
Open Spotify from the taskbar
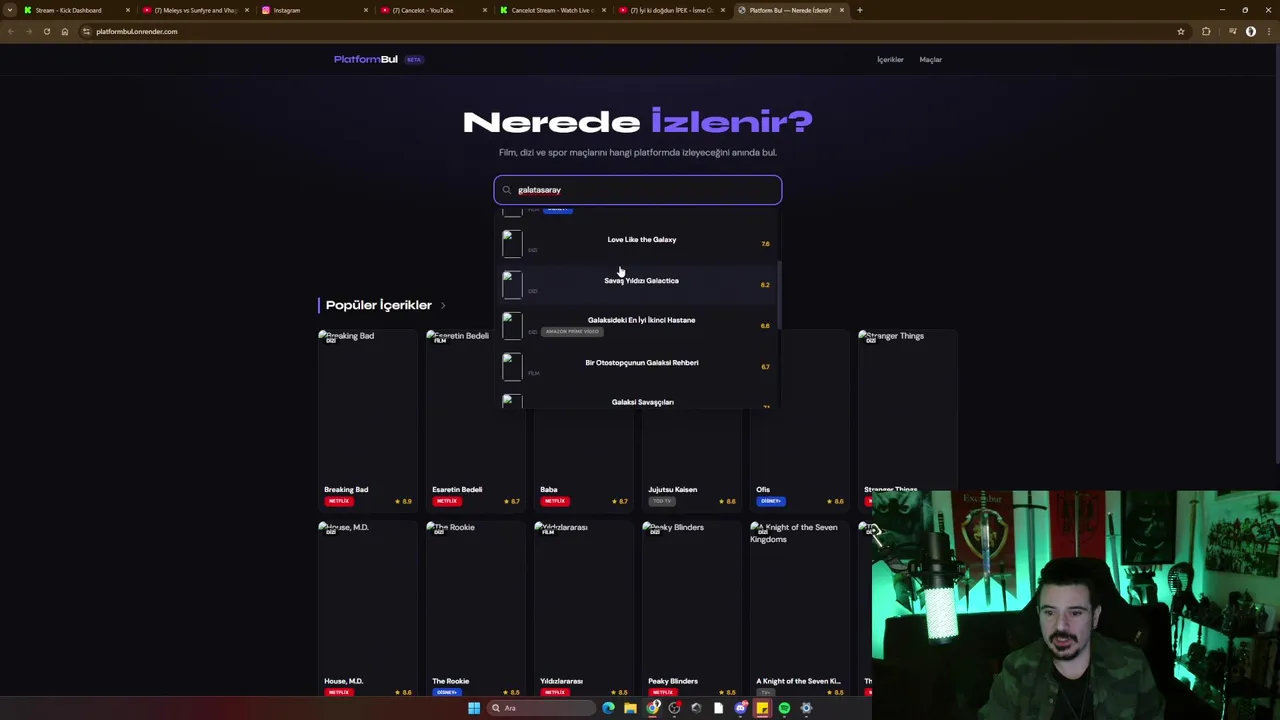tap(784, 708)
